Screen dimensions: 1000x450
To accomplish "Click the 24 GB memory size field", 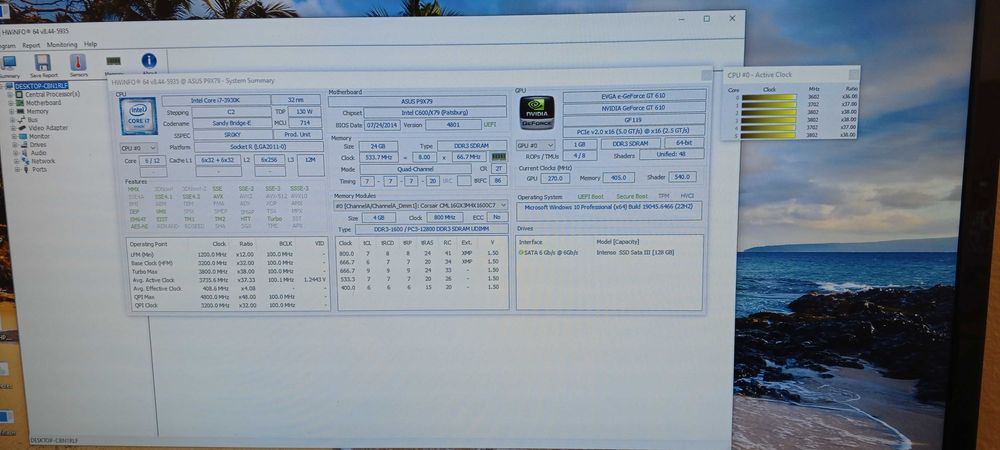I will click(x=379, y=146).
